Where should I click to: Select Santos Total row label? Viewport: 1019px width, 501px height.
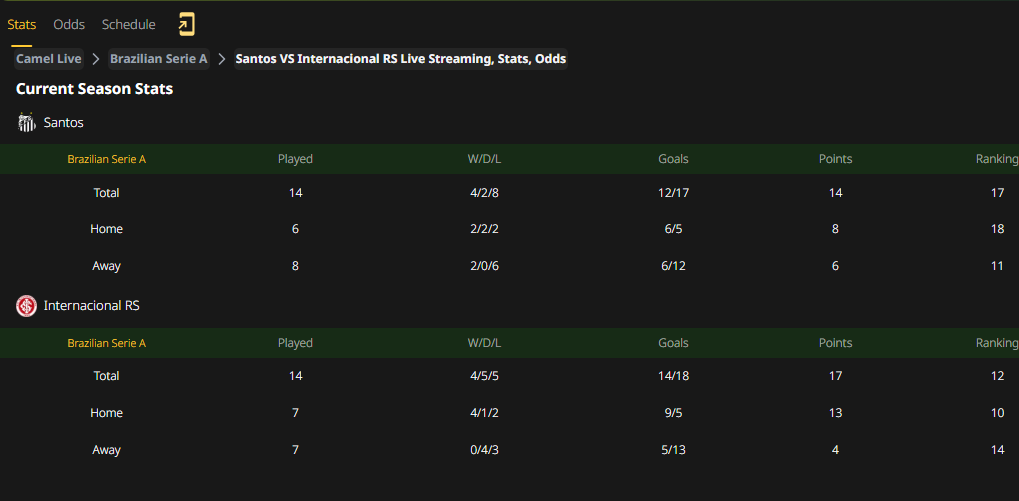pyautogui.click(x=107, y=193)
